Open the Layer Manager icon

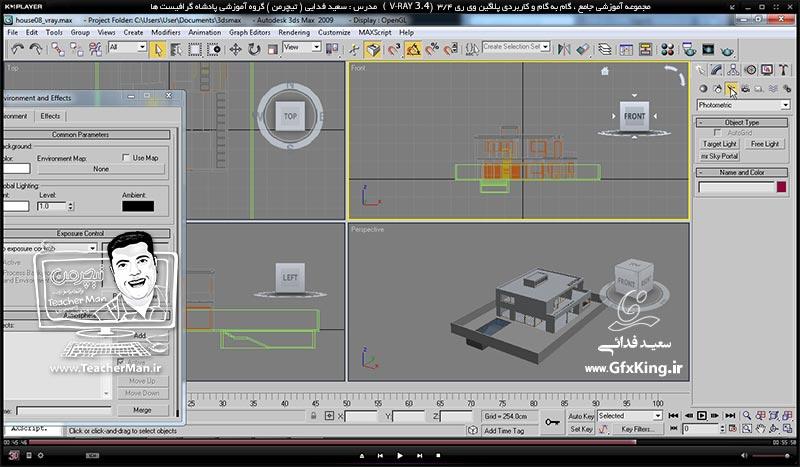(x=605, y=50)
